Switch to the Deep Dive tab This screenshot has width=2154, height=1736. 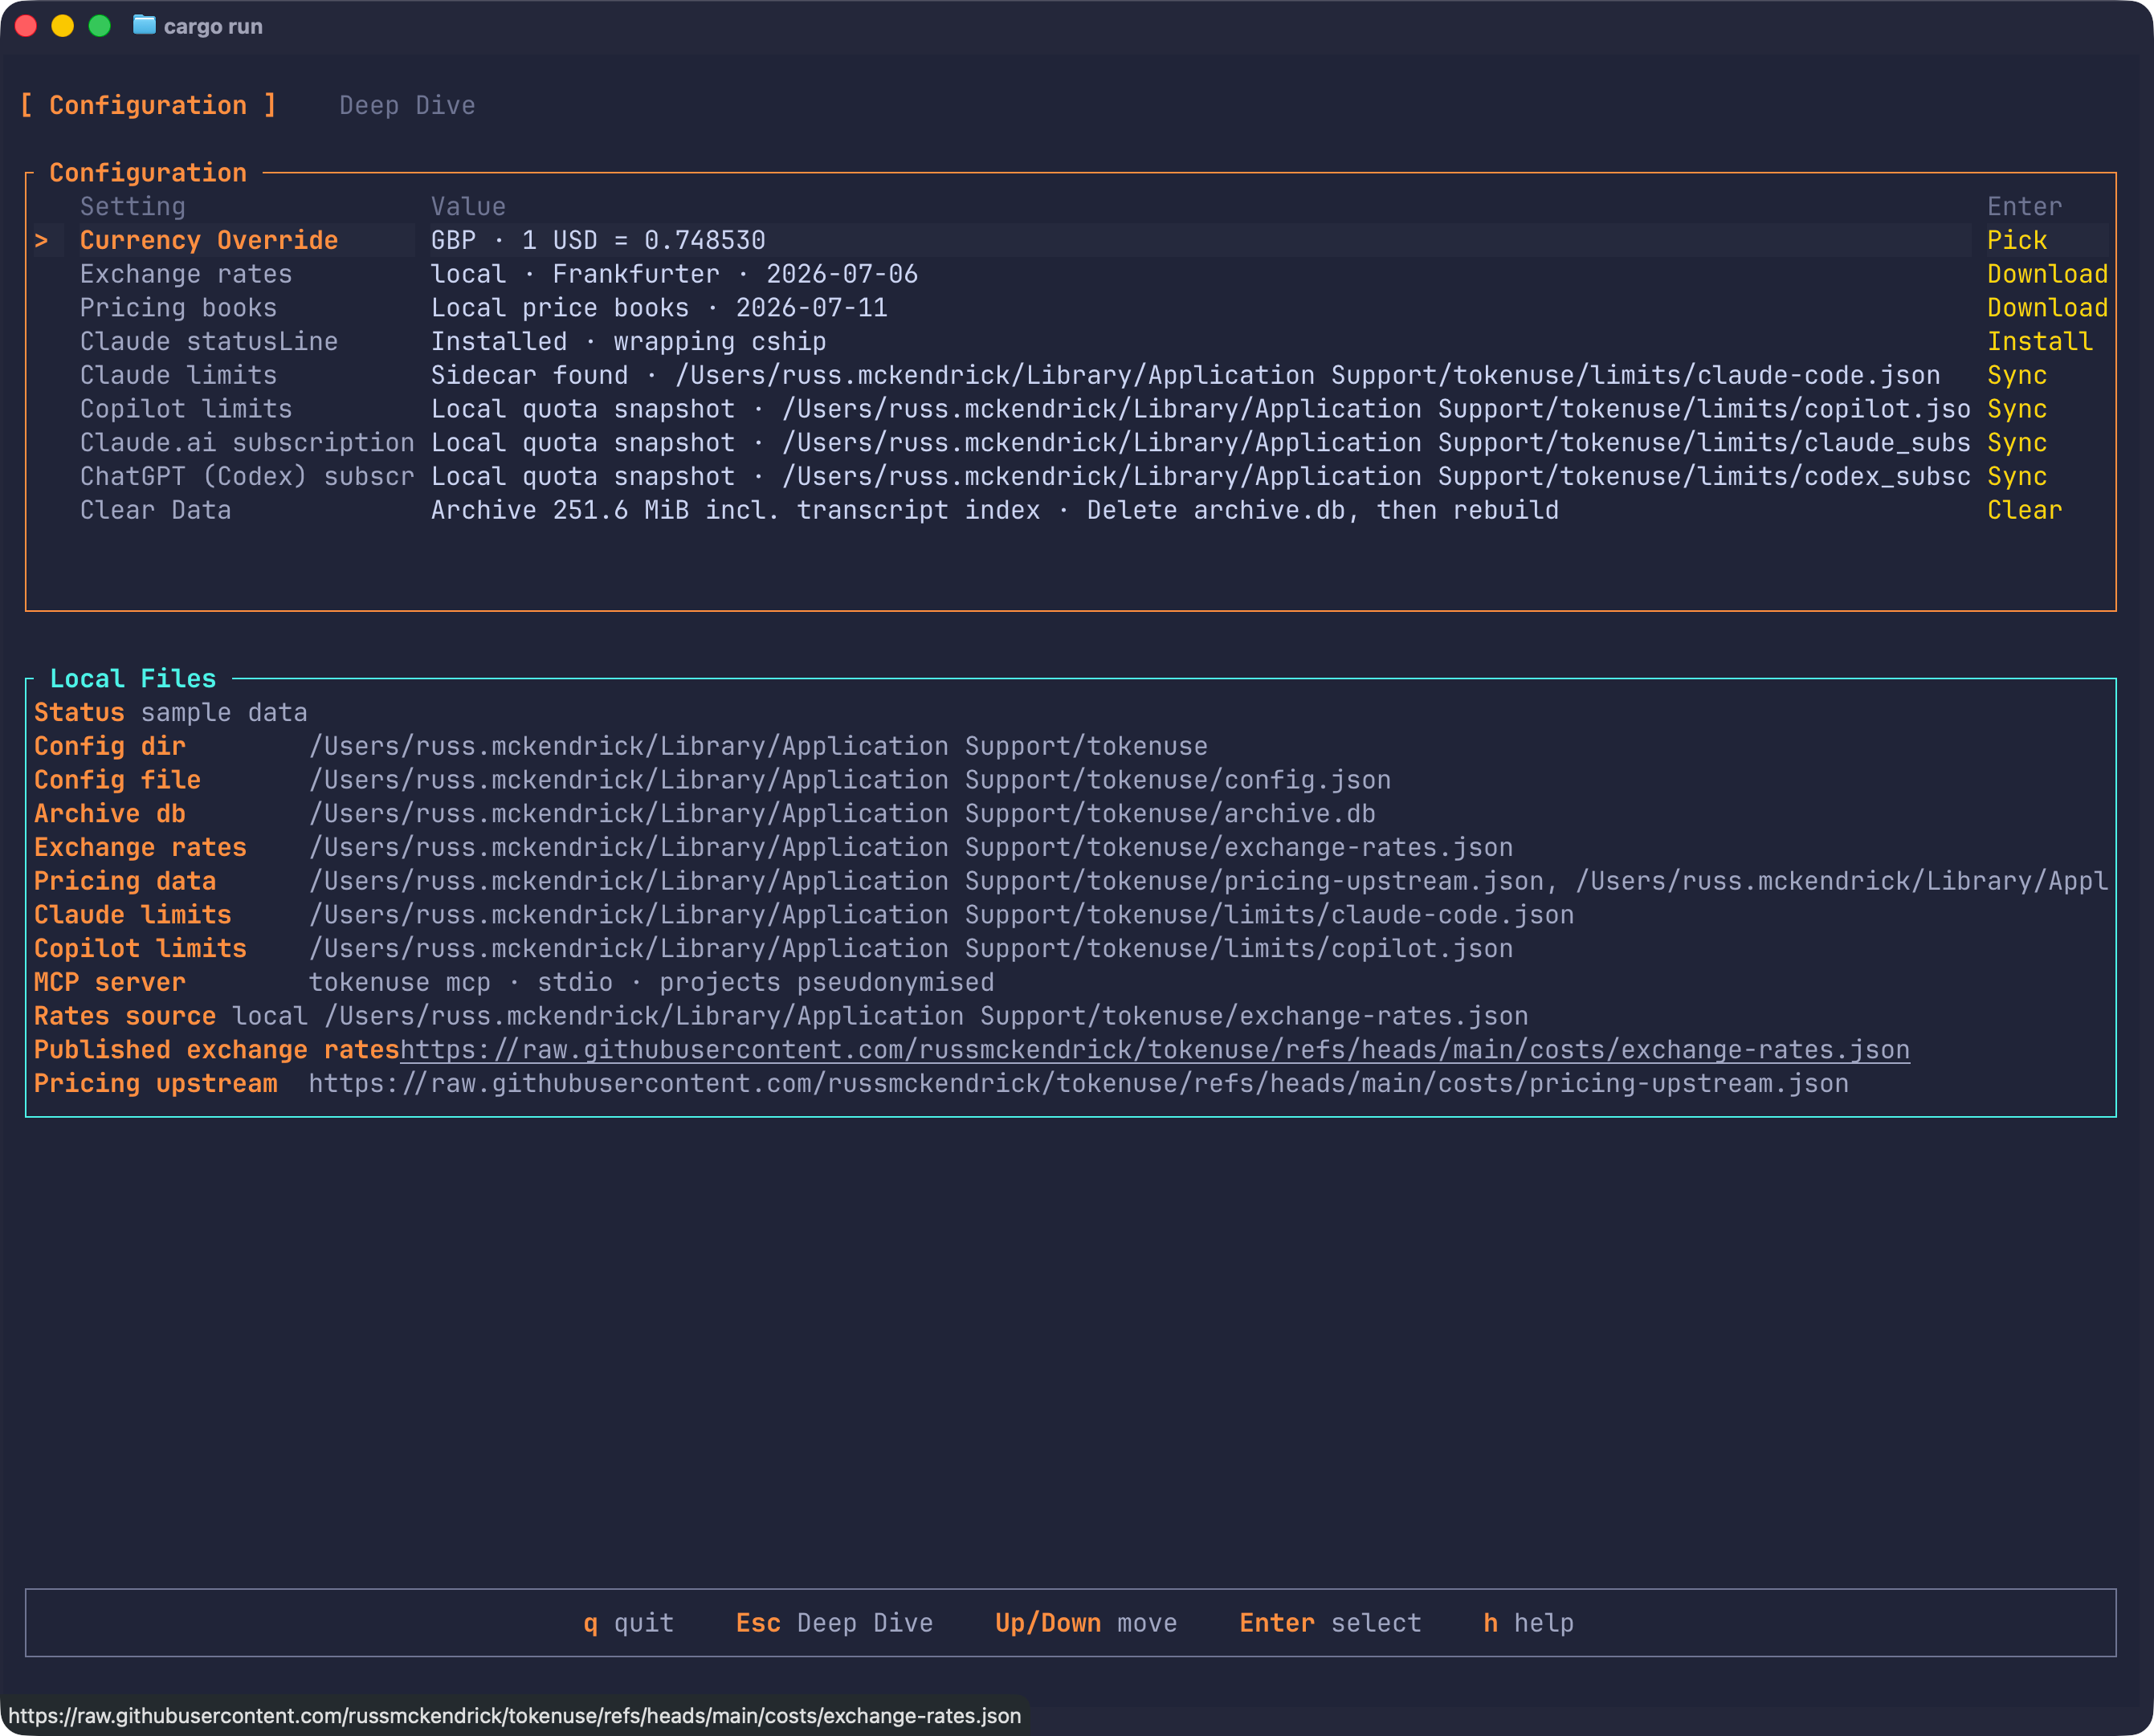[407, 105]
